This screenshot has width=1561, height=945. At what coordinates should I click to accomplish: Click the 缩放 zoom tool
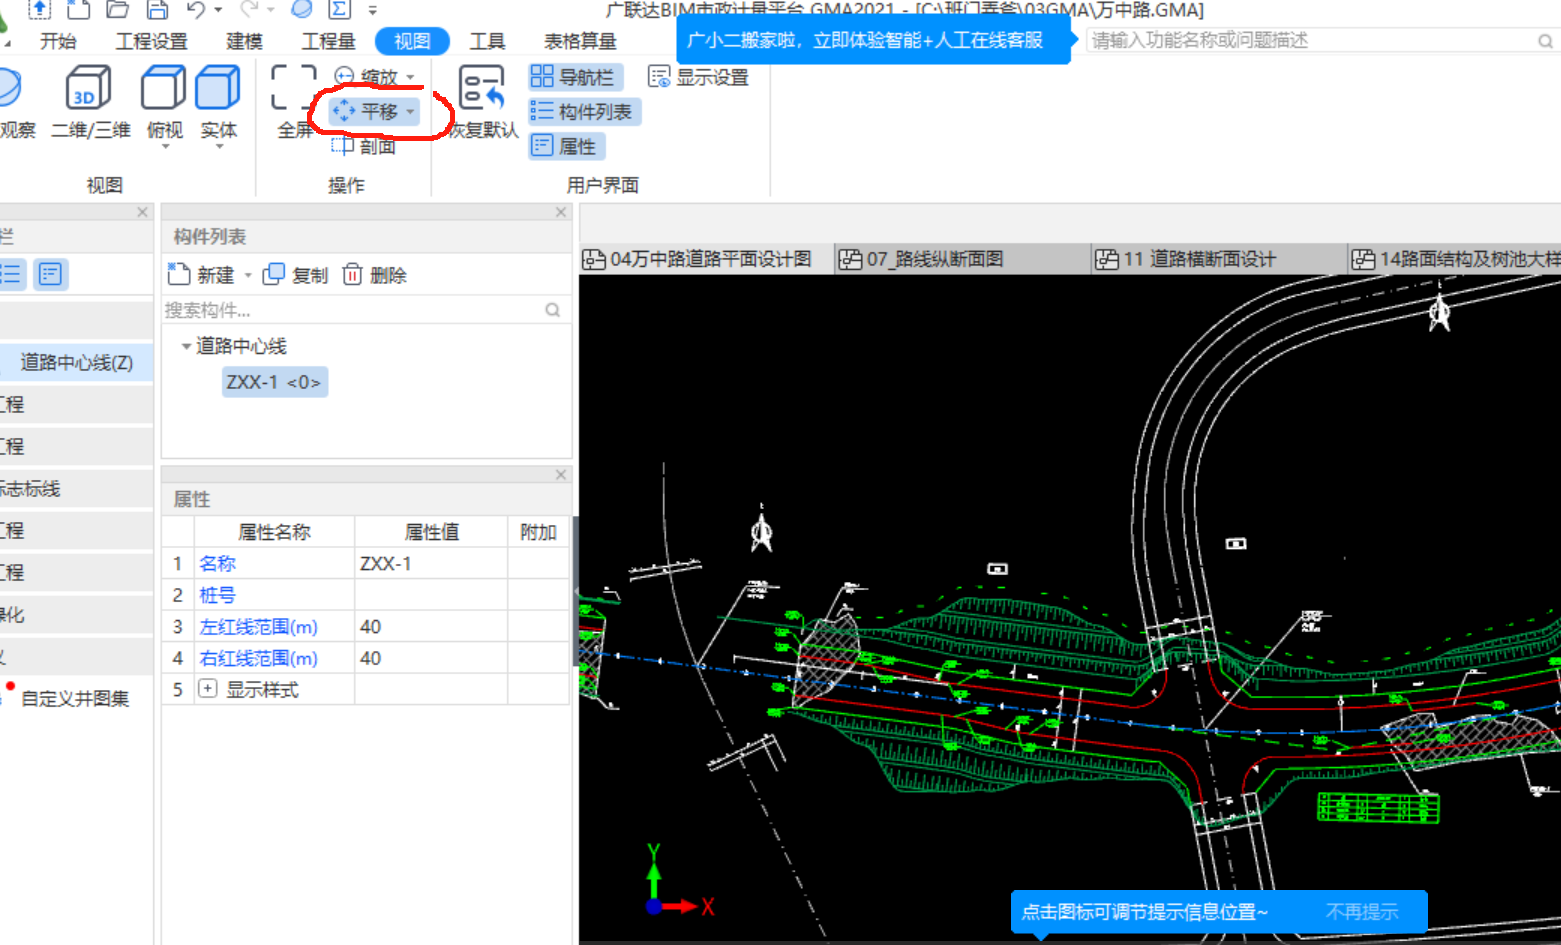[369, 76]
